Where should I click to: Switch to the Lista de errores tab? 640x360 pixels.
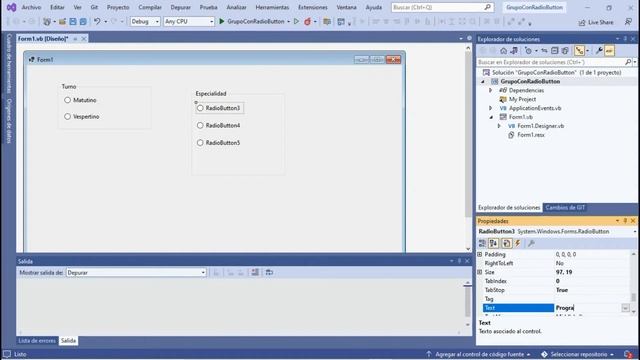pyautogui.click(x=37, y=340)
